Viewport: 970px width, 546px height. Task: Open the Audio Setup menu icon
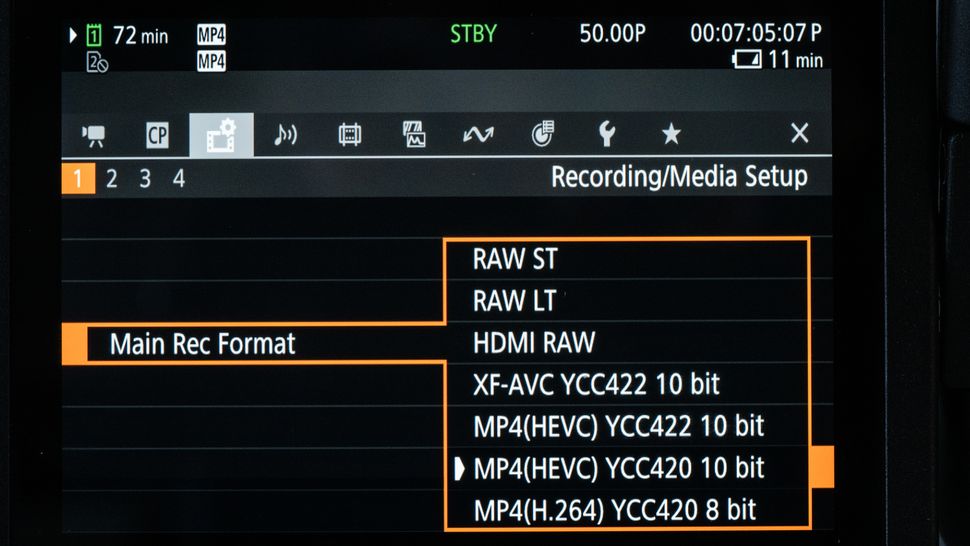[286, 135]
